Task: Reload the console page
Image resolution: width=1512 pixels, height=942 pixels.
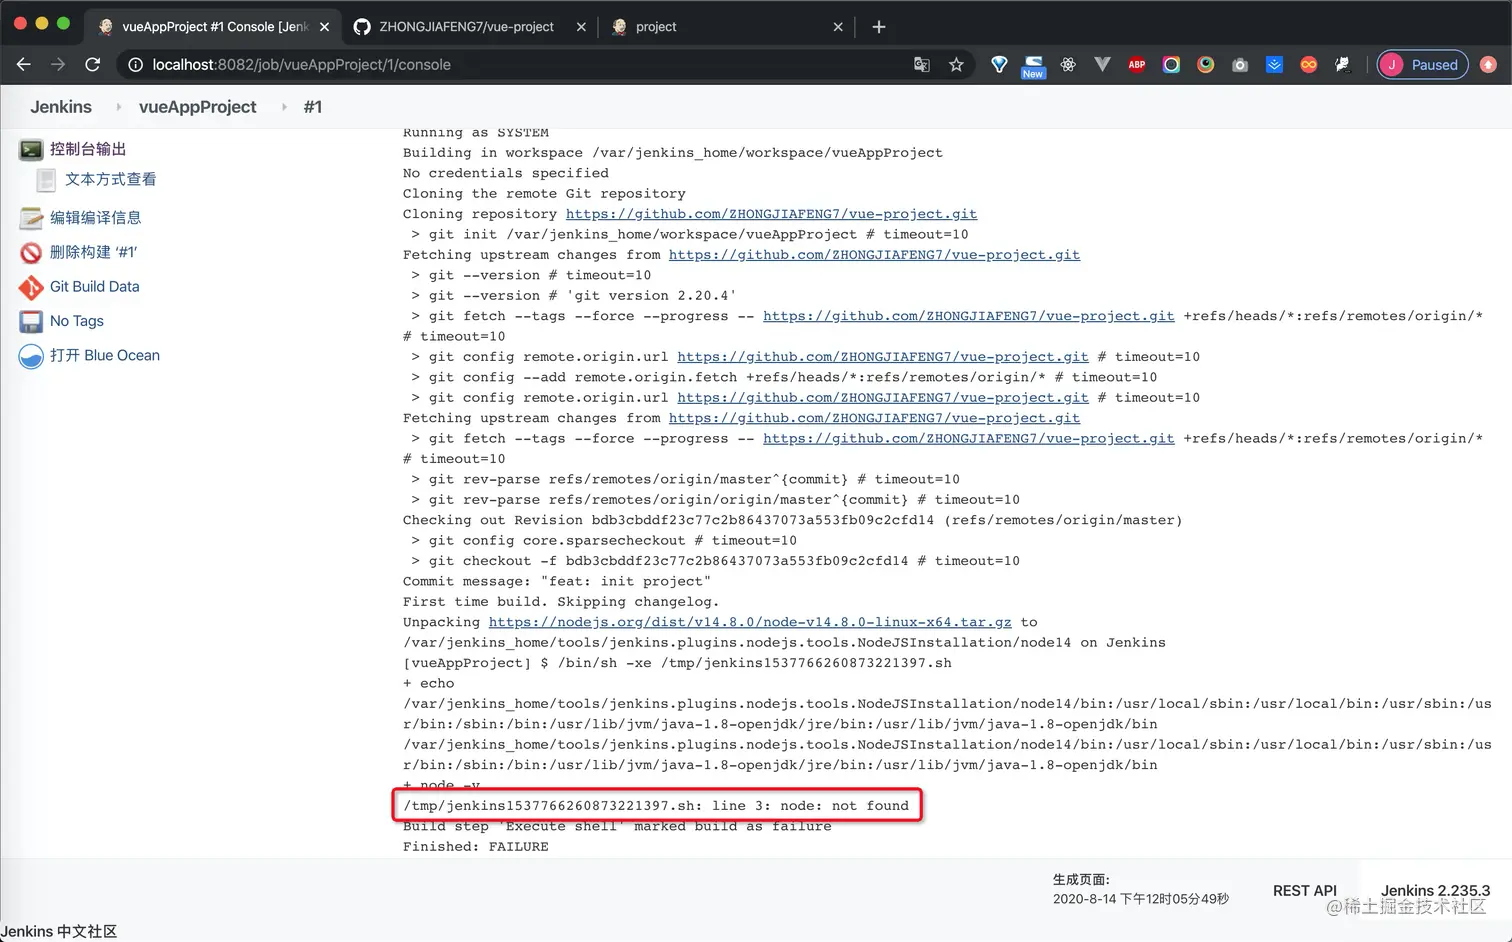Action: [x=93, y=65]
